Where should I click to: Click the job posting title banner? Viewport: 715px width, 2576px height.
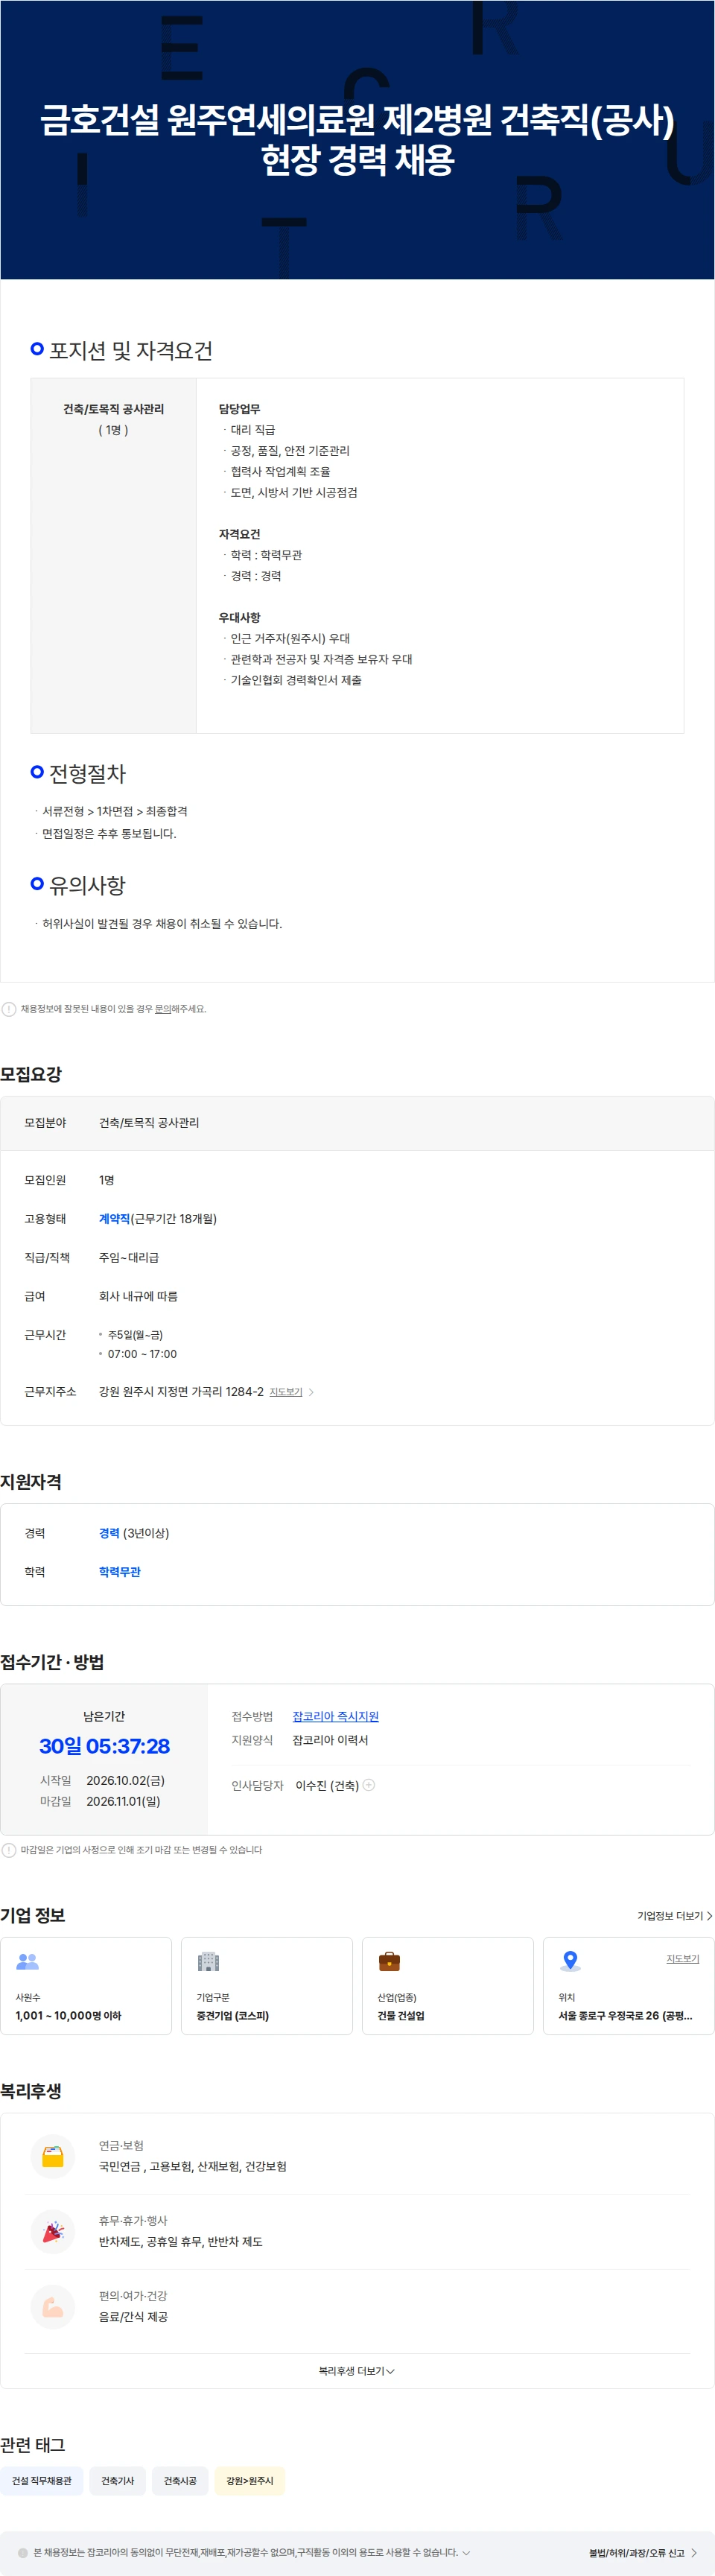pyautogui.click(x=357, y=140)
